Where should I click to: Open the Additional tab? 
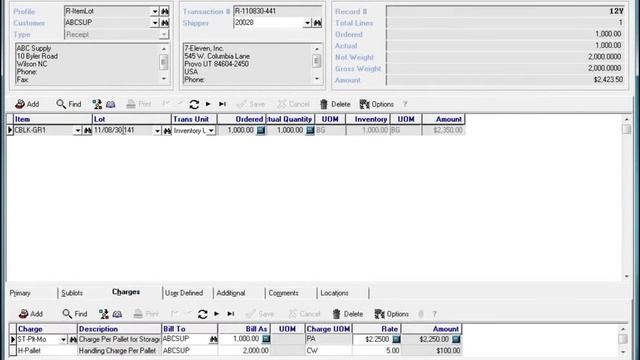(231, 293)
